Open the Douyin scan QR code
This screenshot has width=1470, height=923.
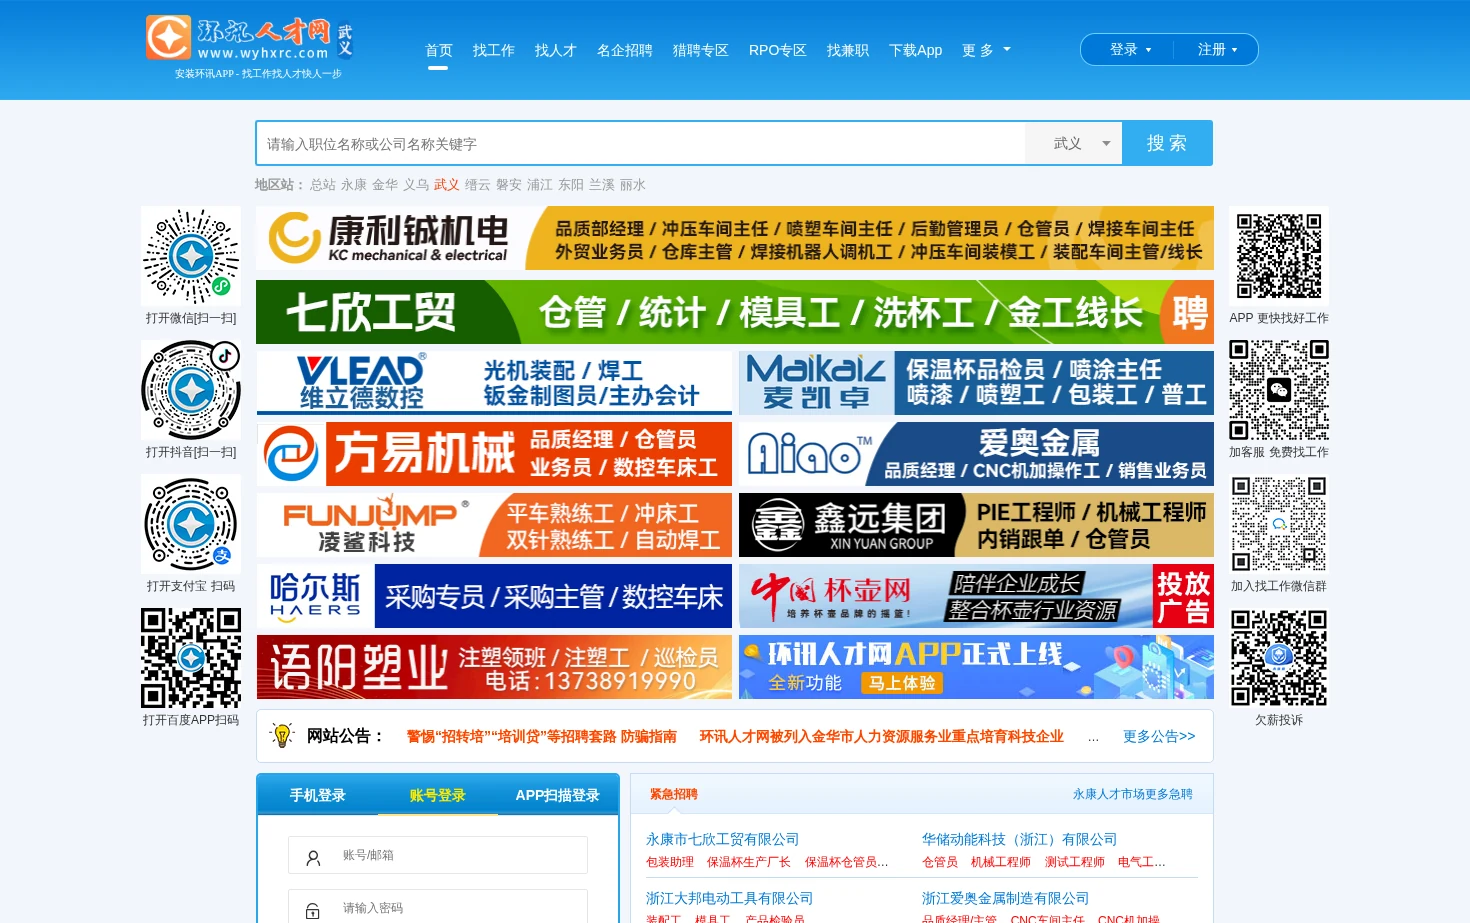tap(191, 390)
